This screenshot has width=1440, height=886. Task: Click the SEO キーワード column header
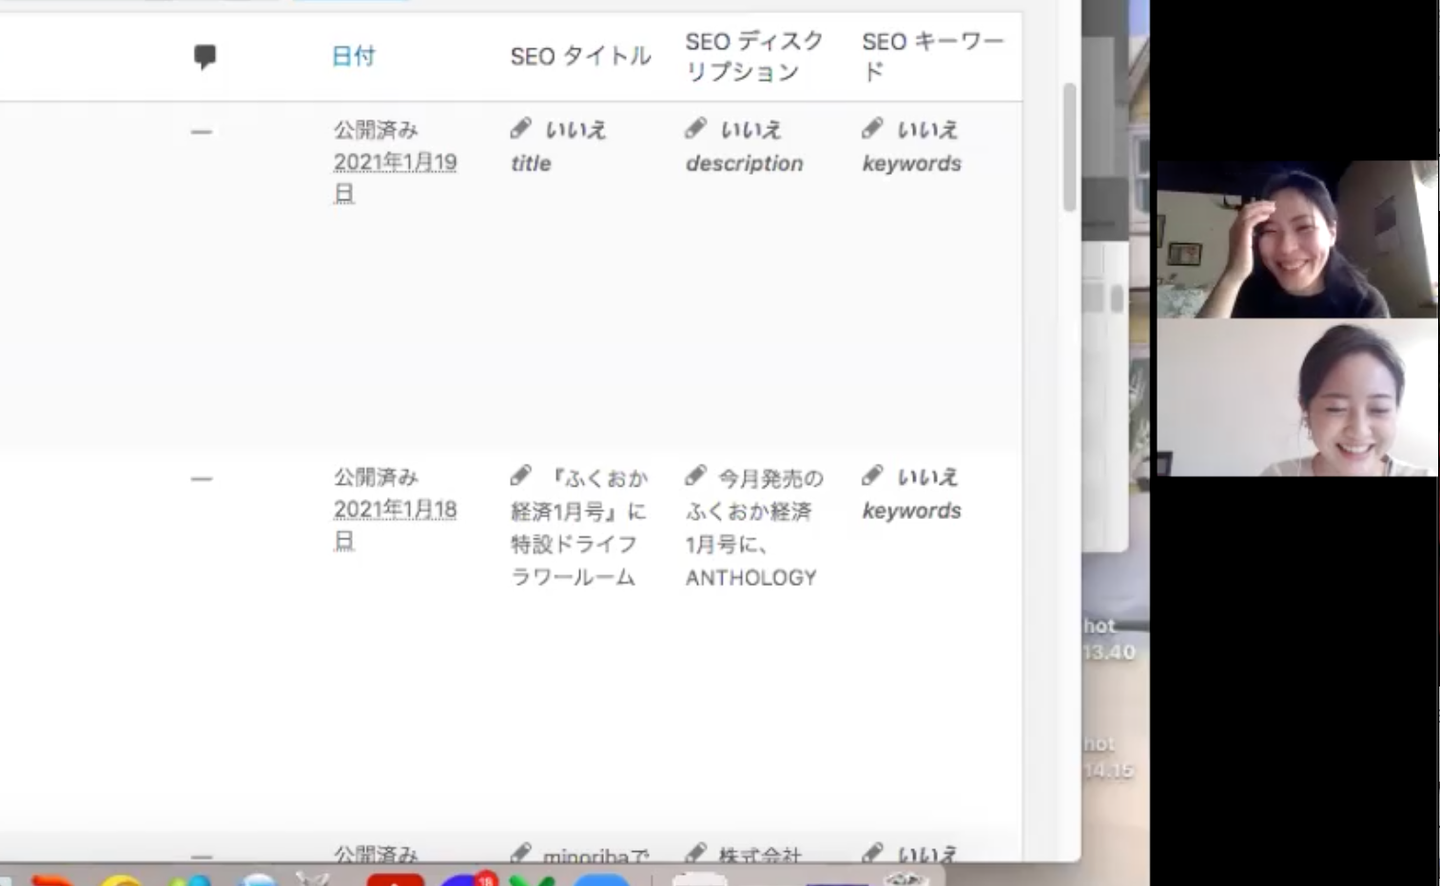click(x=932, y=56)
